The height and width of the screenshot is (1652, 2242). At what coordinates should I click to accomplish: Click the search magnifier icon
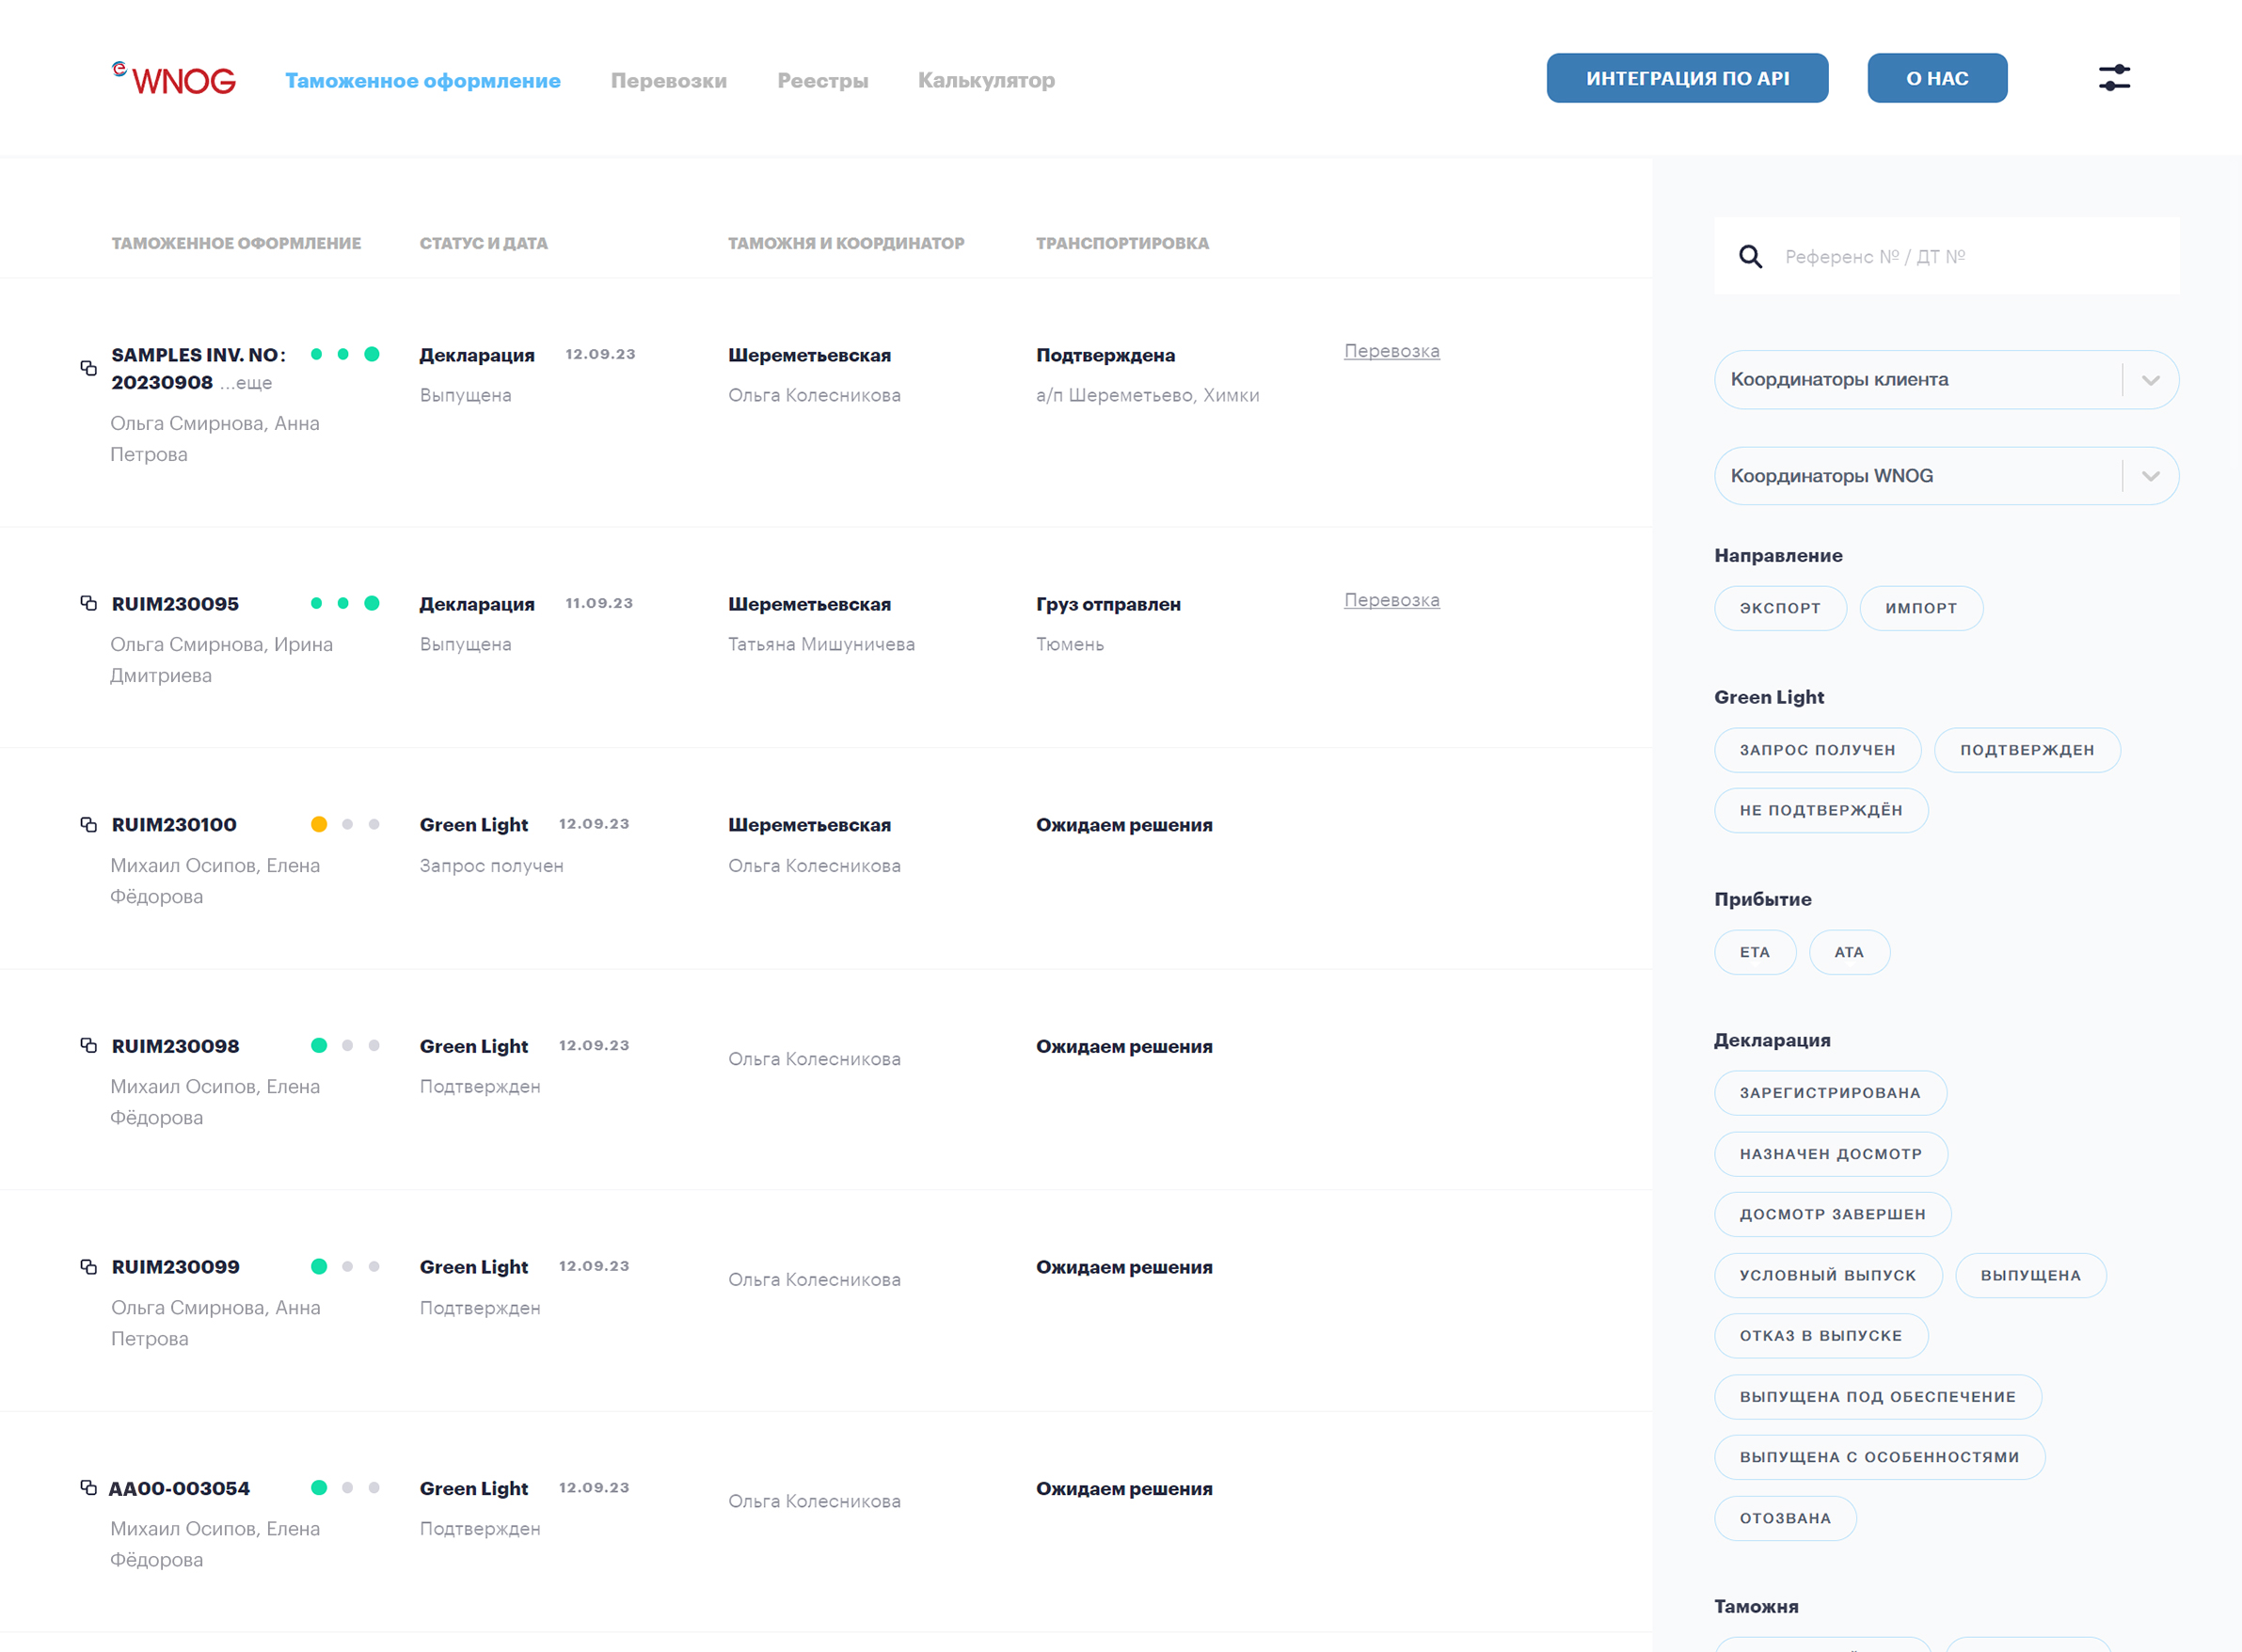pos(1749,257)
